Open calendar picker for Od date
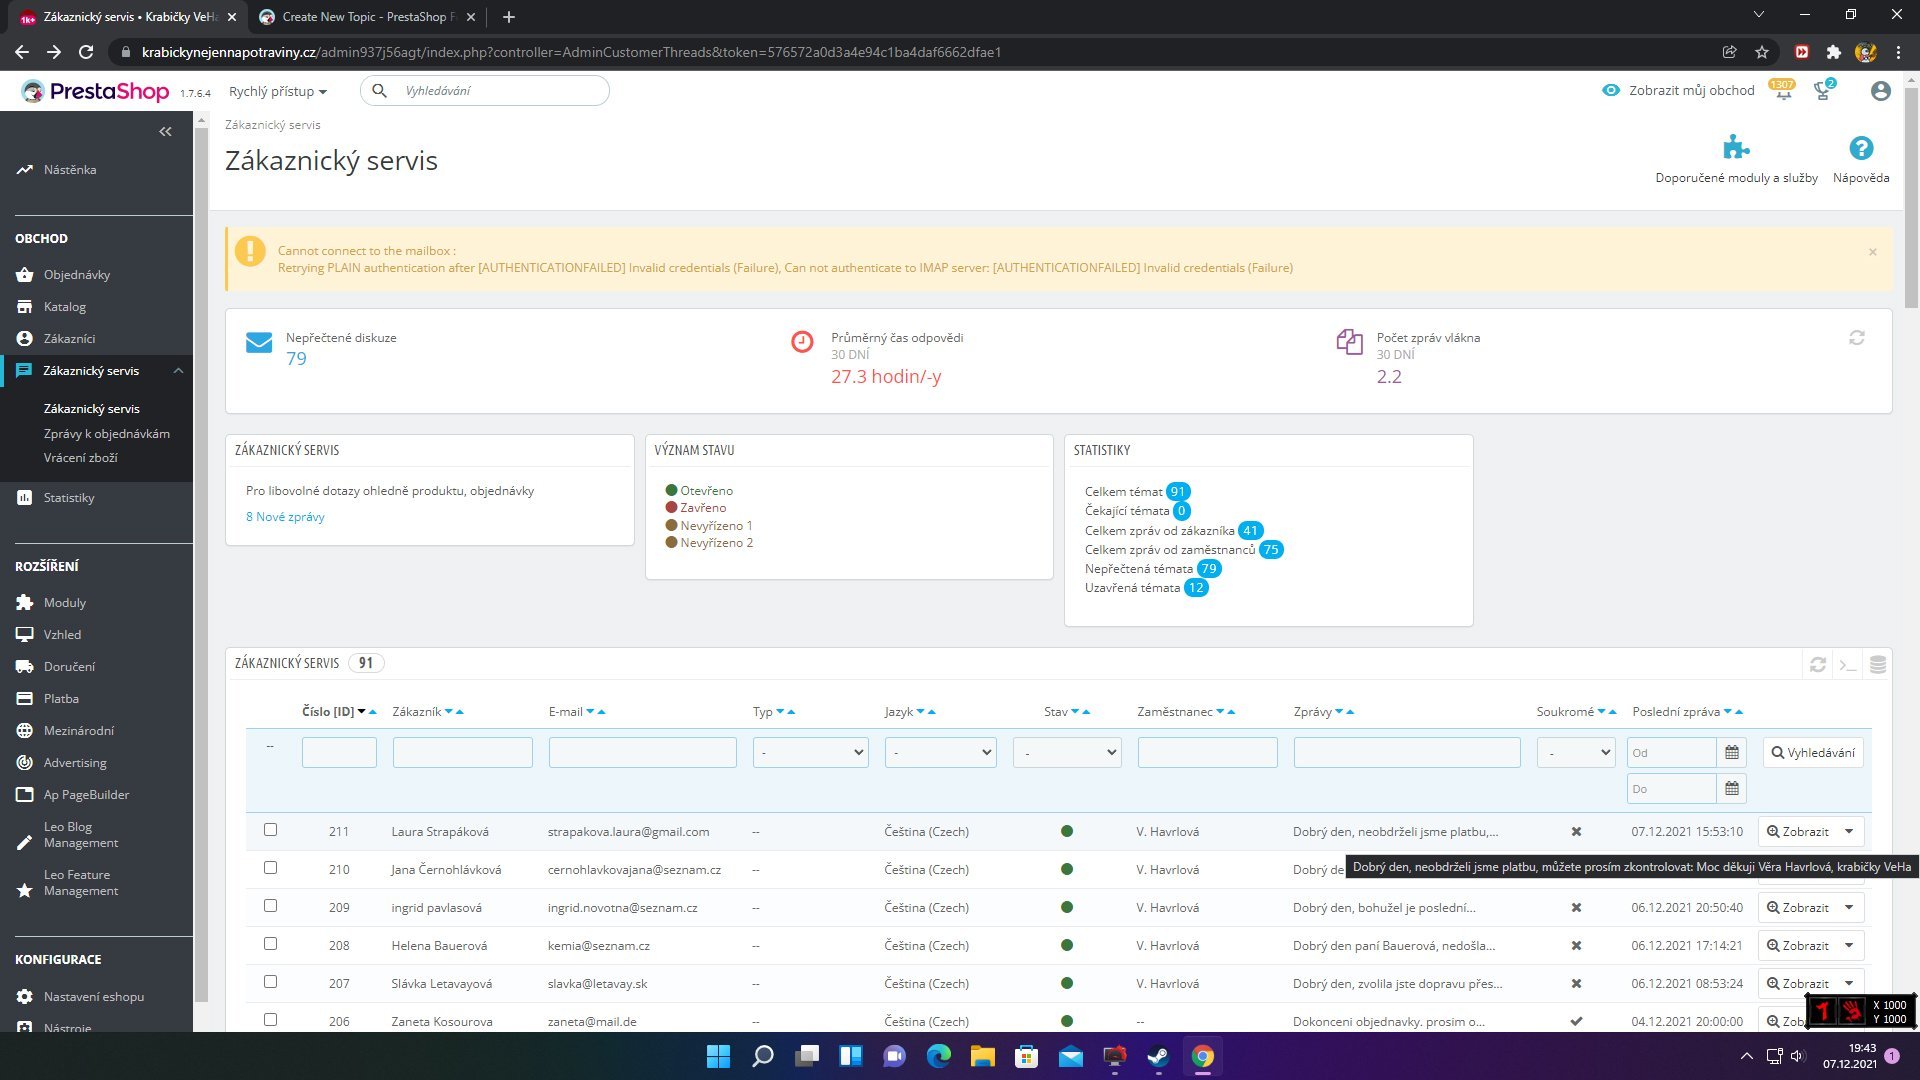The image size is (1920, 1080). pyautogui.click(x=1732, y=753)
